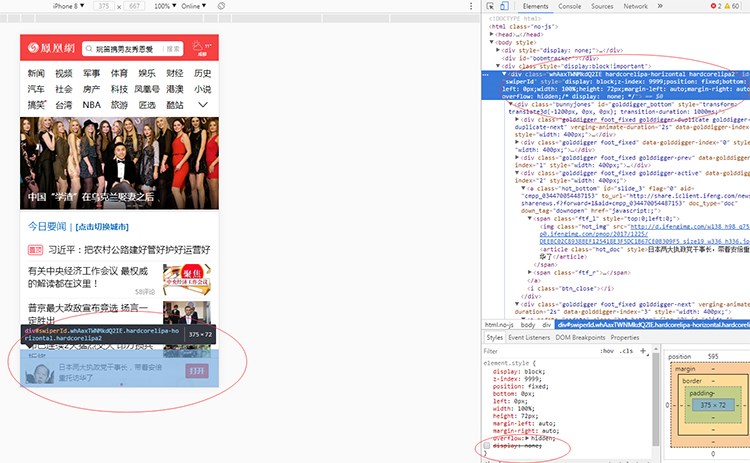750x463 pixels.
Task: Expand the head element node
Action: [x=492, y=34]
